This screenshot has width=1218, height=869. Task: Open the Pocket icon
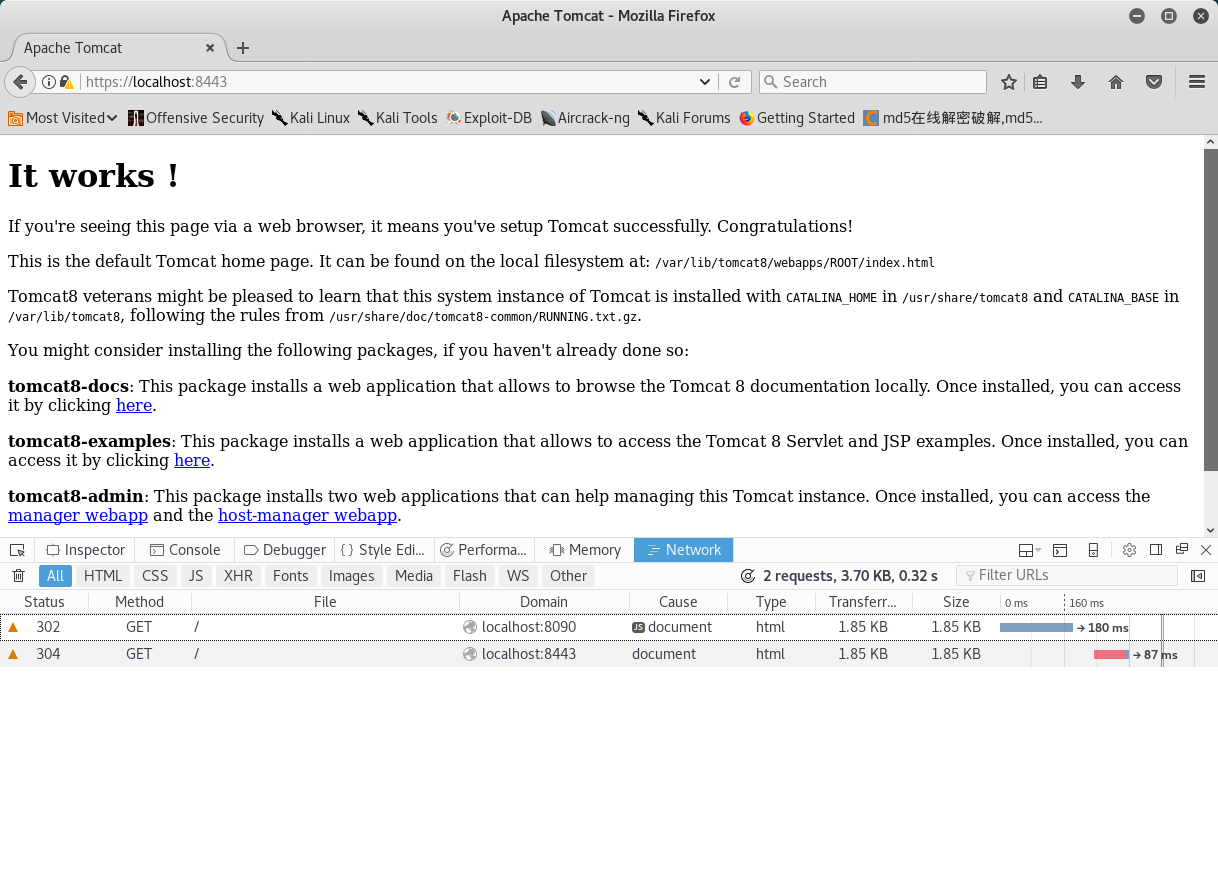pos(1154,82)
